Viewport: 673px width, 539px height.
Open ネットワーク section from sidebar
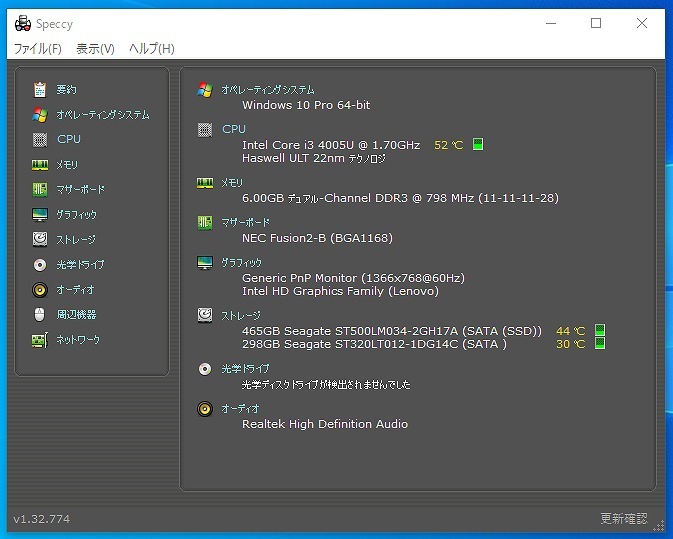(x=78, y=340)
